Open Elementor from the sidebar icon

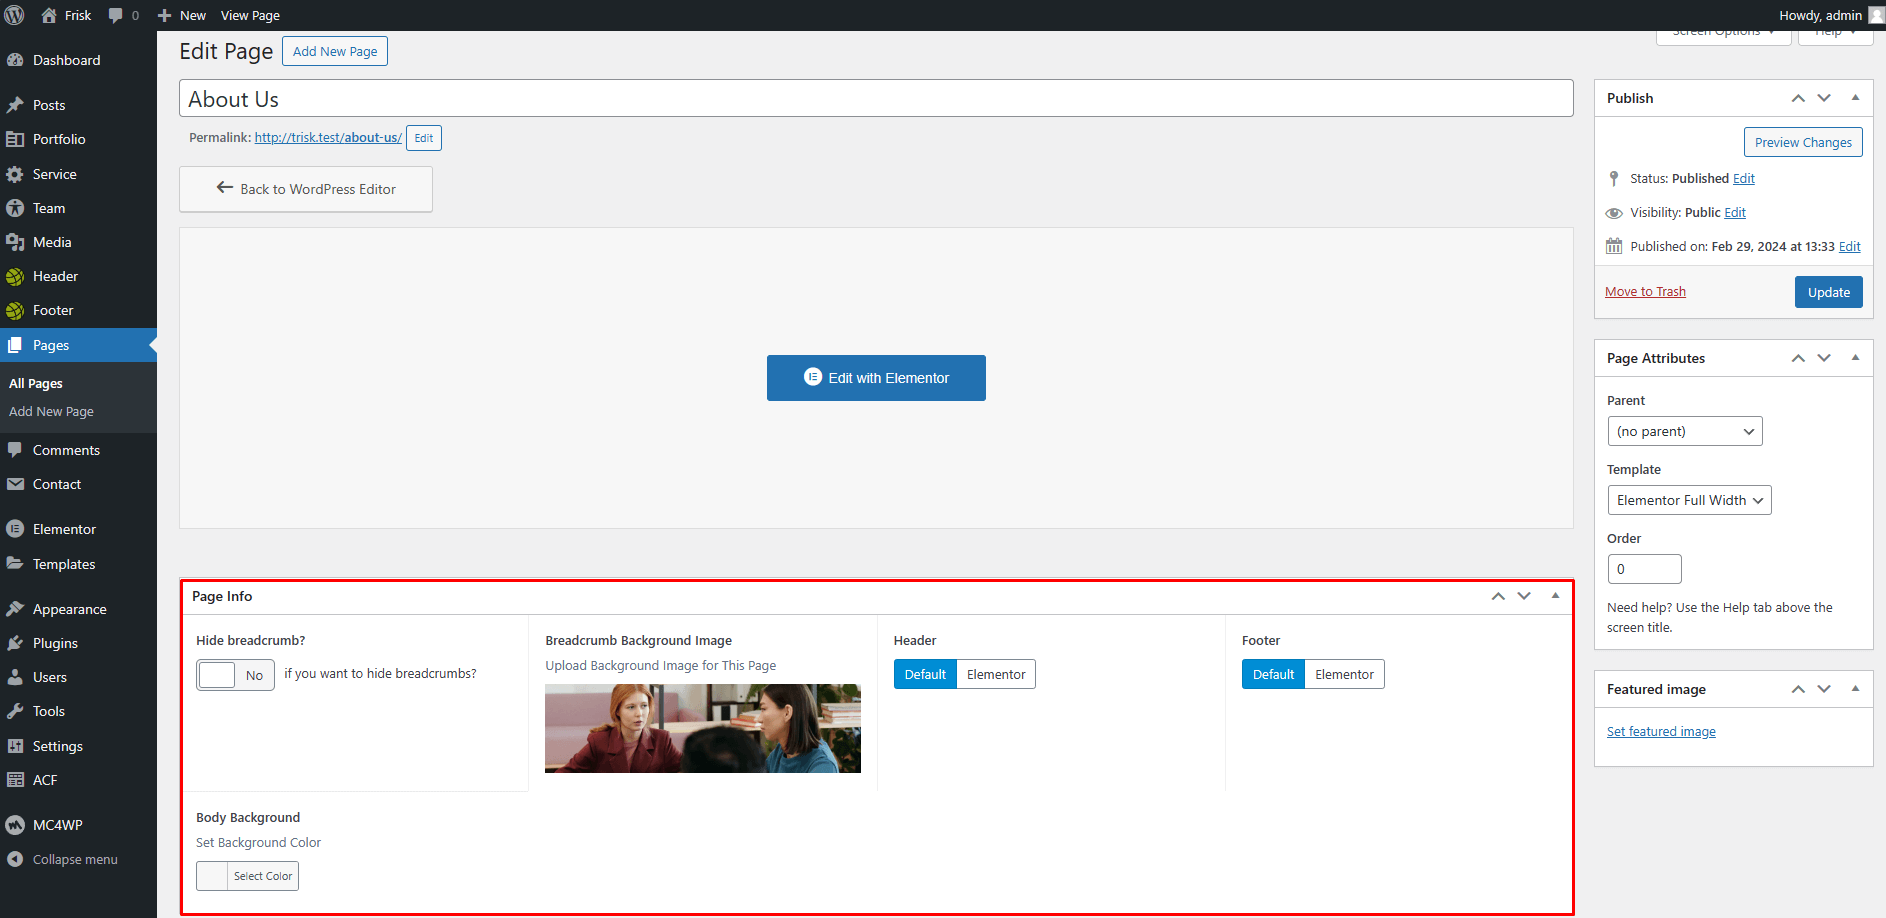[15, 529]
